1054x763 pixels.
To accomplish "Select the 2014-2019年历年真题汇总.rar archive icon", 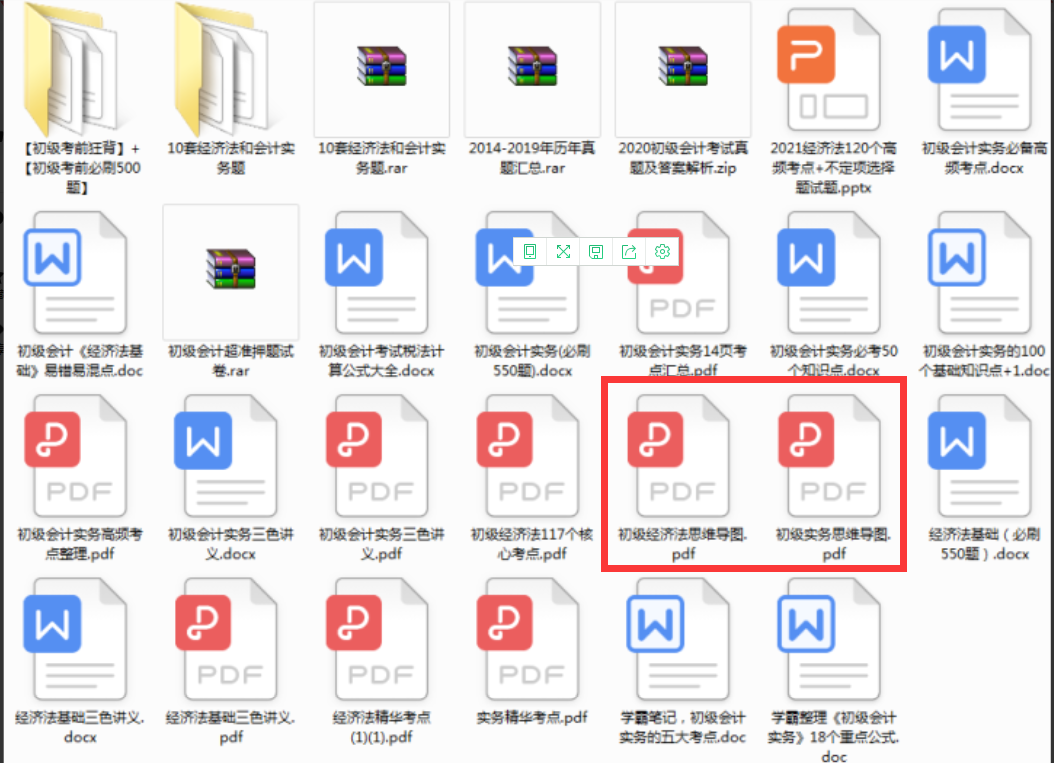I will (x=532, y=66).
